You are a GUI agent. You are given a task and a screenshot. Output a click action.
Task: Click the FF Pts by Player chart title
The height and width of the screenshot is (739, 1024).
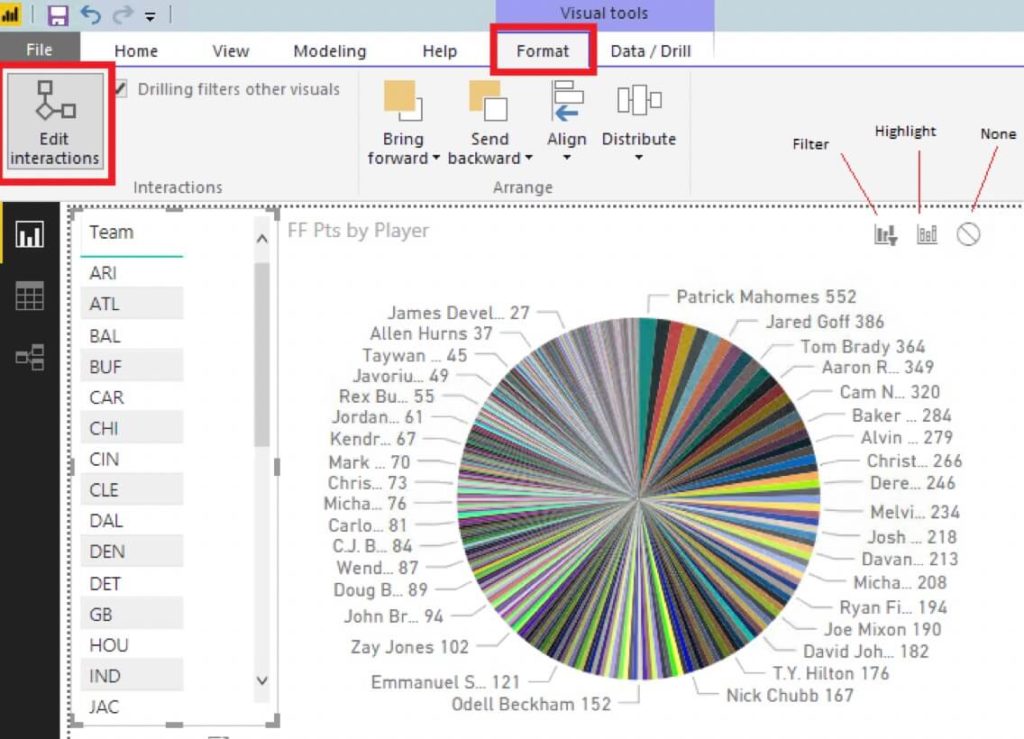coord(358,230)
